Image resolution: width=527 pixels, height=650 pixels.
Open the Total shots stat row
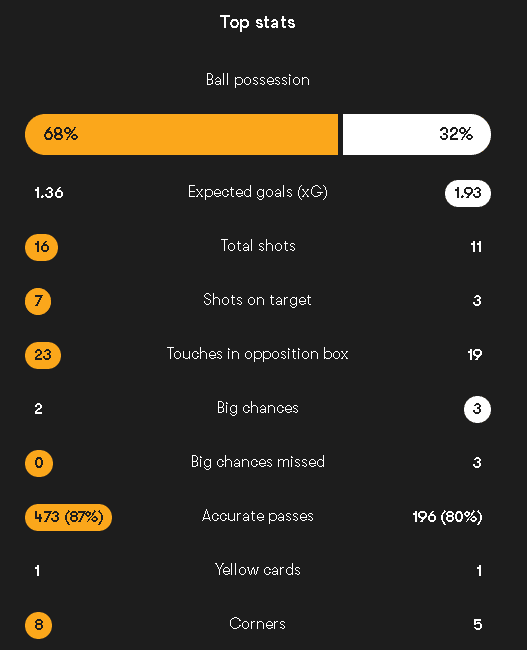(x=257, y=247)
